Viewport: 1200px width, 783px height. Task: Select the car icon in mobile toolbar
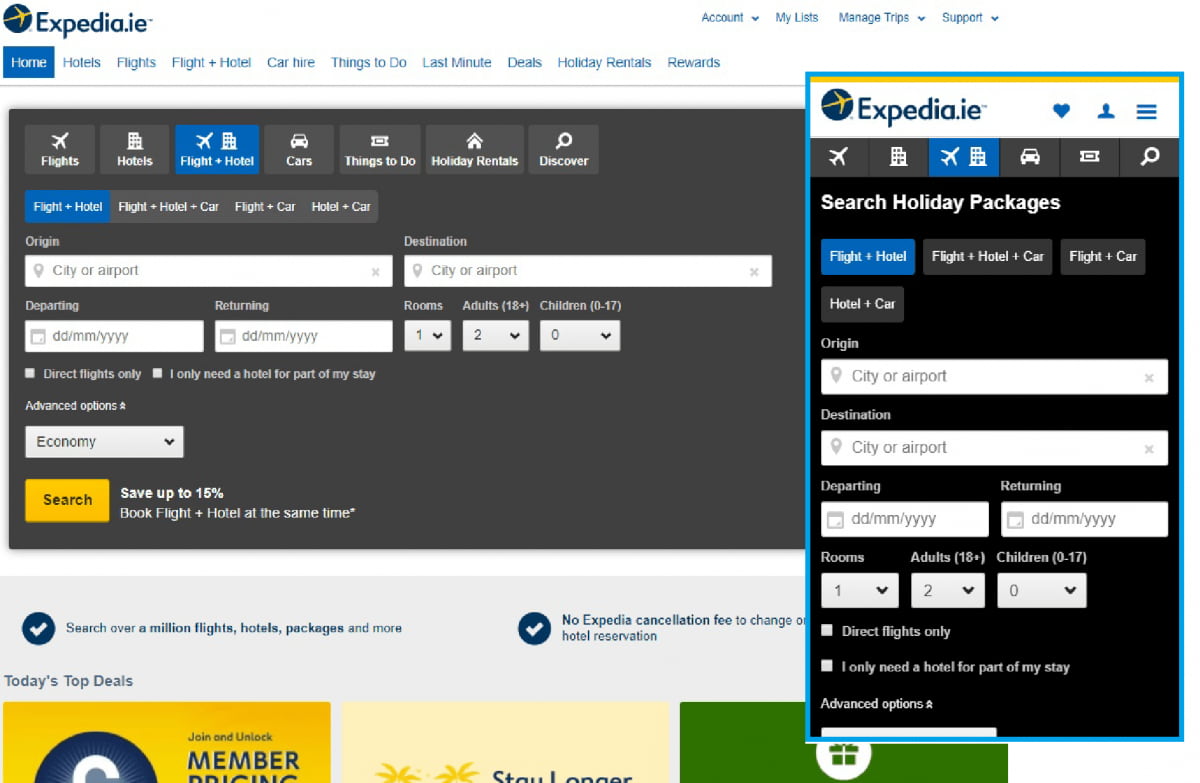1029,157
